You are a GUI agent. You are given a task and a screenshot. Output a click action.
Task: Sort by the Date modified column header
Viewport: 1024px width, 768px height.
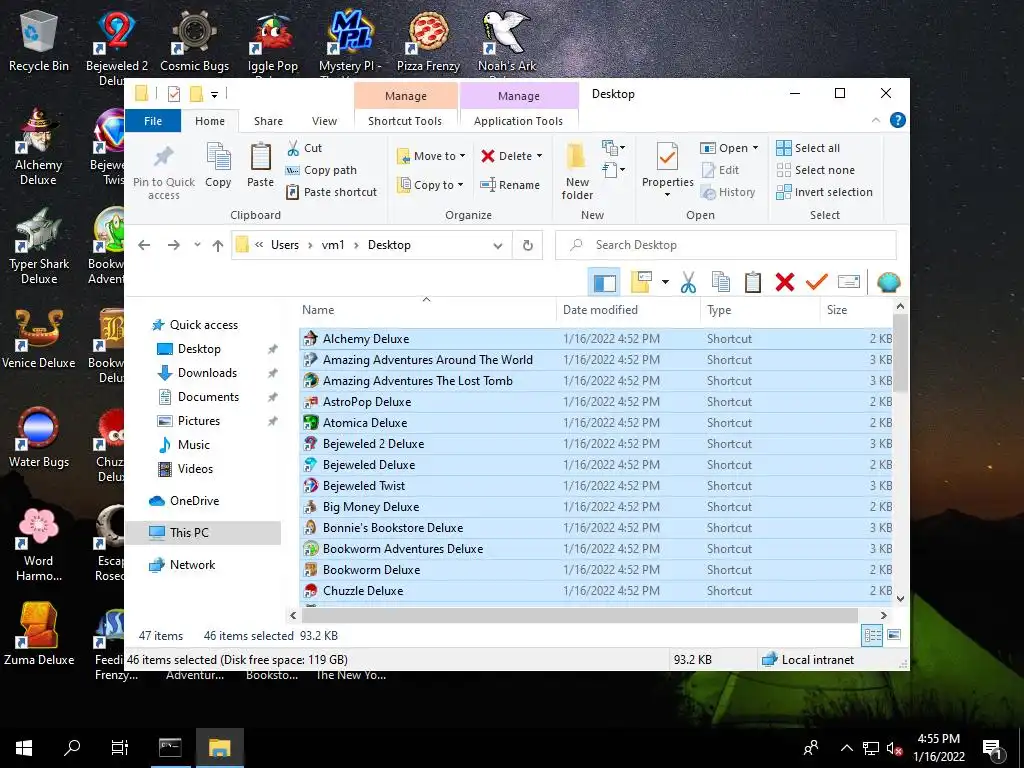tap(628, 310)
